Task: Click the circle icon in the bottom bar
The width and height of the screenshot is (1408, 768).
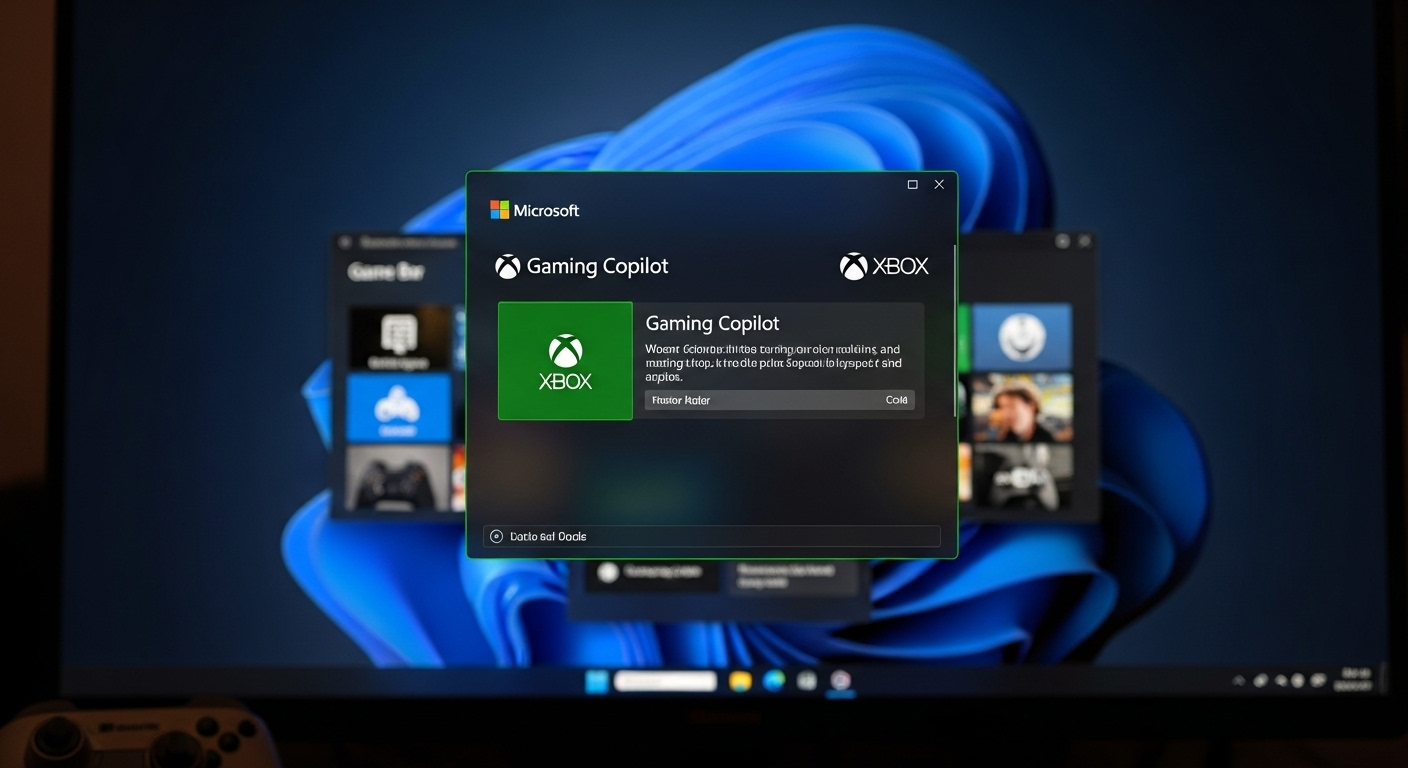Action: pyautogui.click(x=496, y=537)
